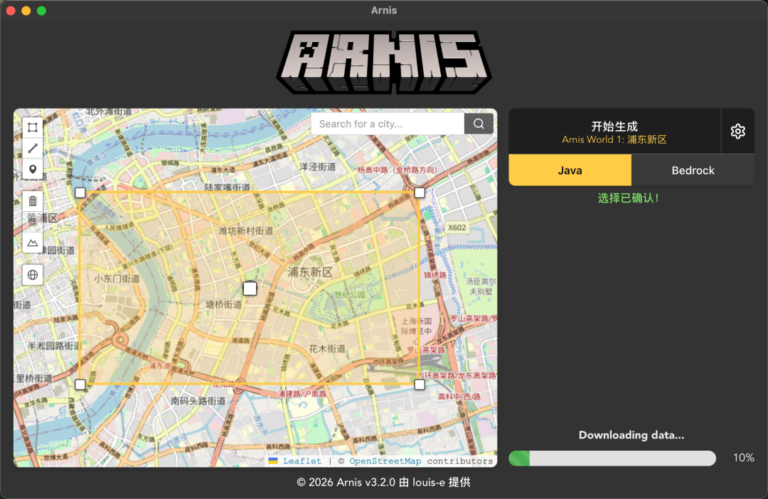Viewport: 768px width, 499px height.
Task: Click the 小东门街道 map label
Action: [x=117, y=279]
